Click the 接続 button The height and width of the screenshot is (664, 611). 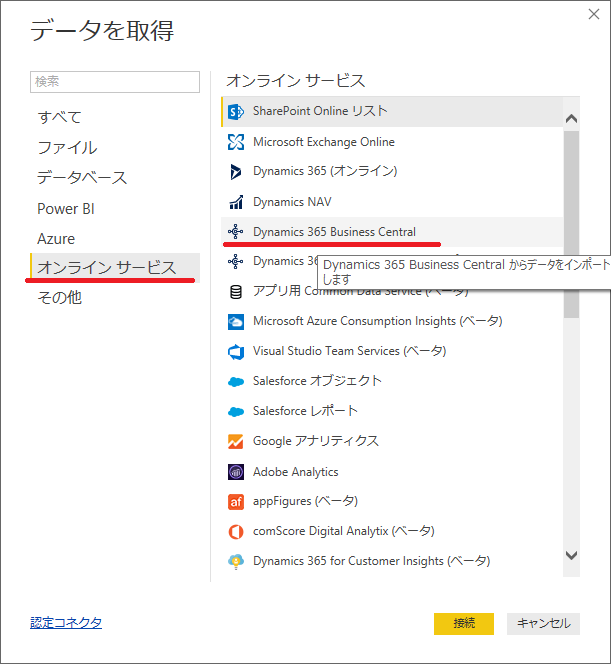(x=464, y=623)
